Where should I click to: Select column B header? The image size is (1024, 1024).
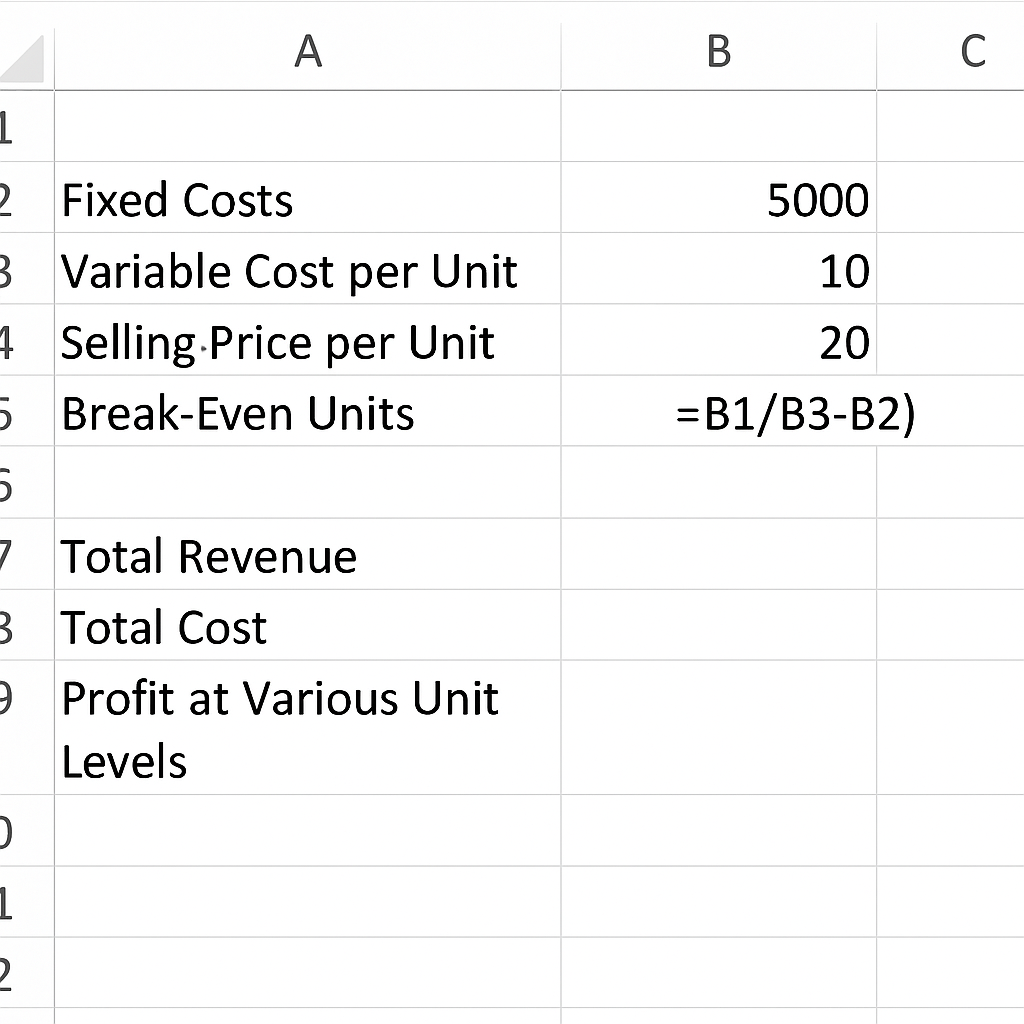point(718,52)
